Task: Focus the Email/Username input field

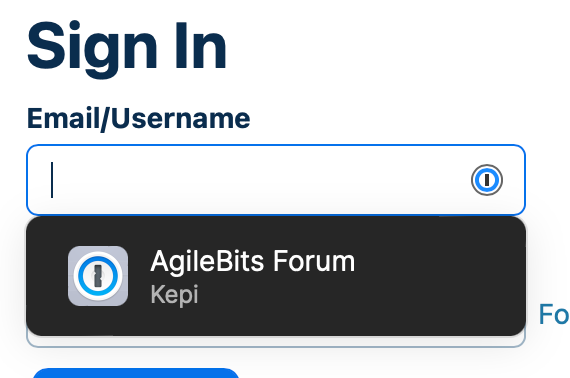Action: point(276,180)
